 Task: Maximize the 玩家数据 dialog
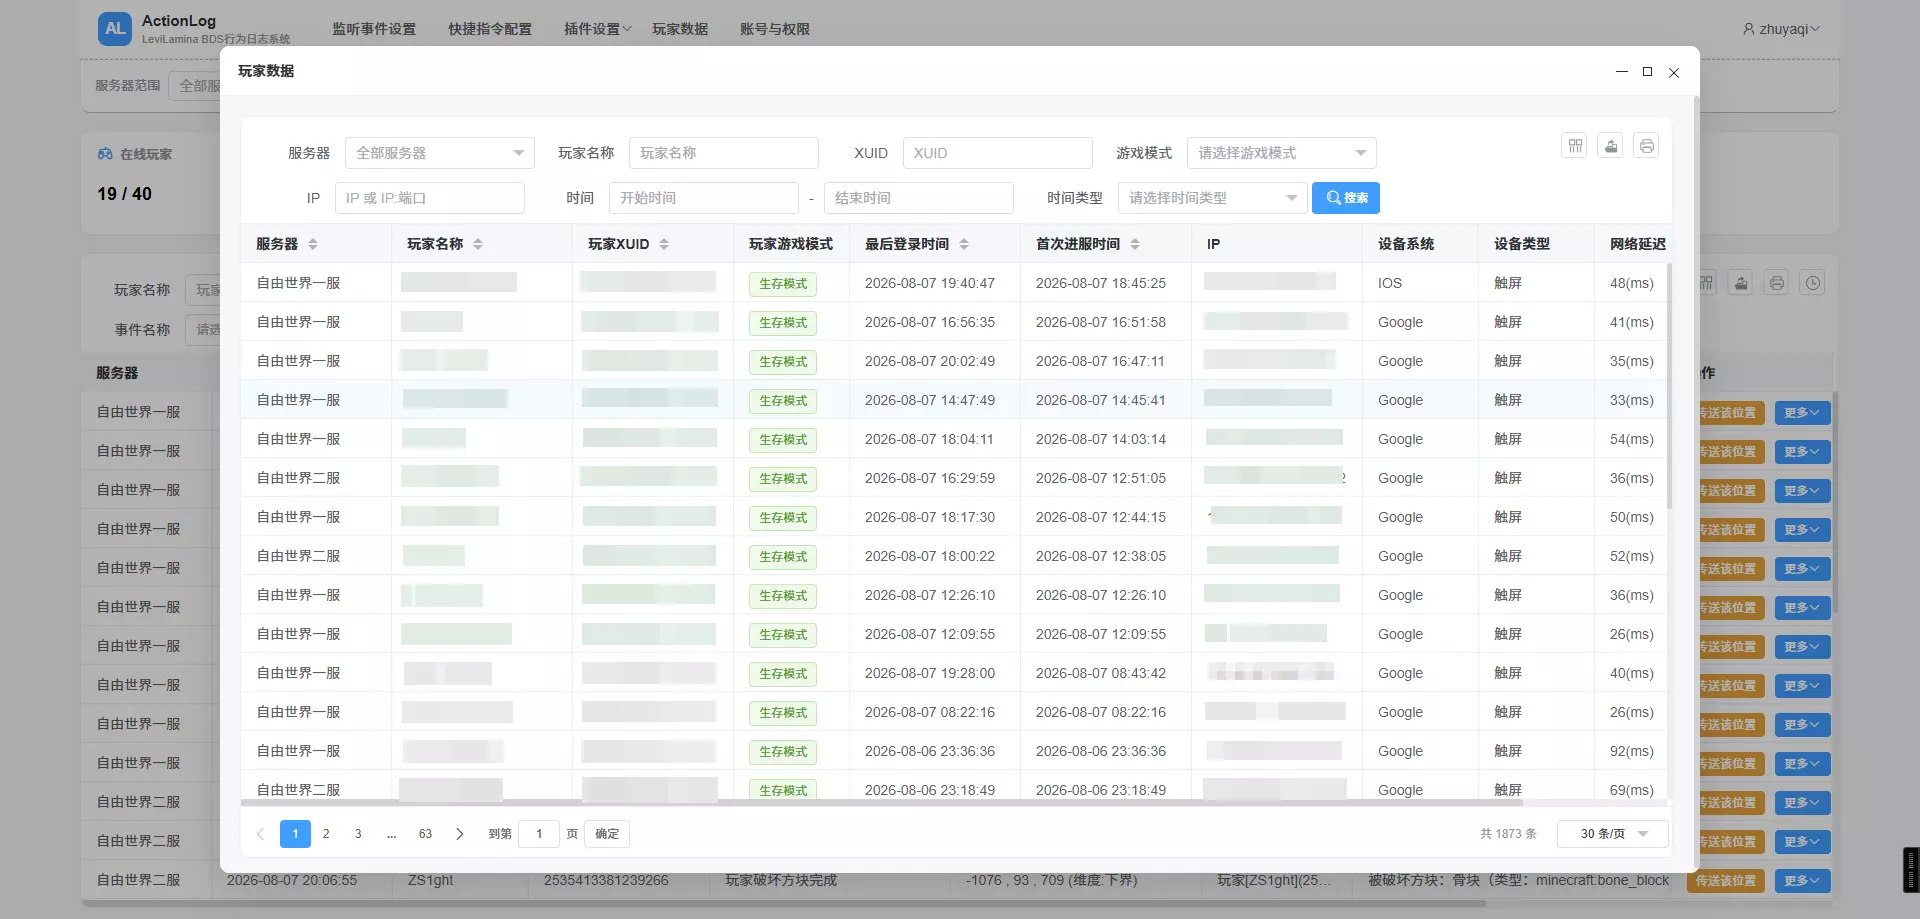click(x=1647, y=72)
